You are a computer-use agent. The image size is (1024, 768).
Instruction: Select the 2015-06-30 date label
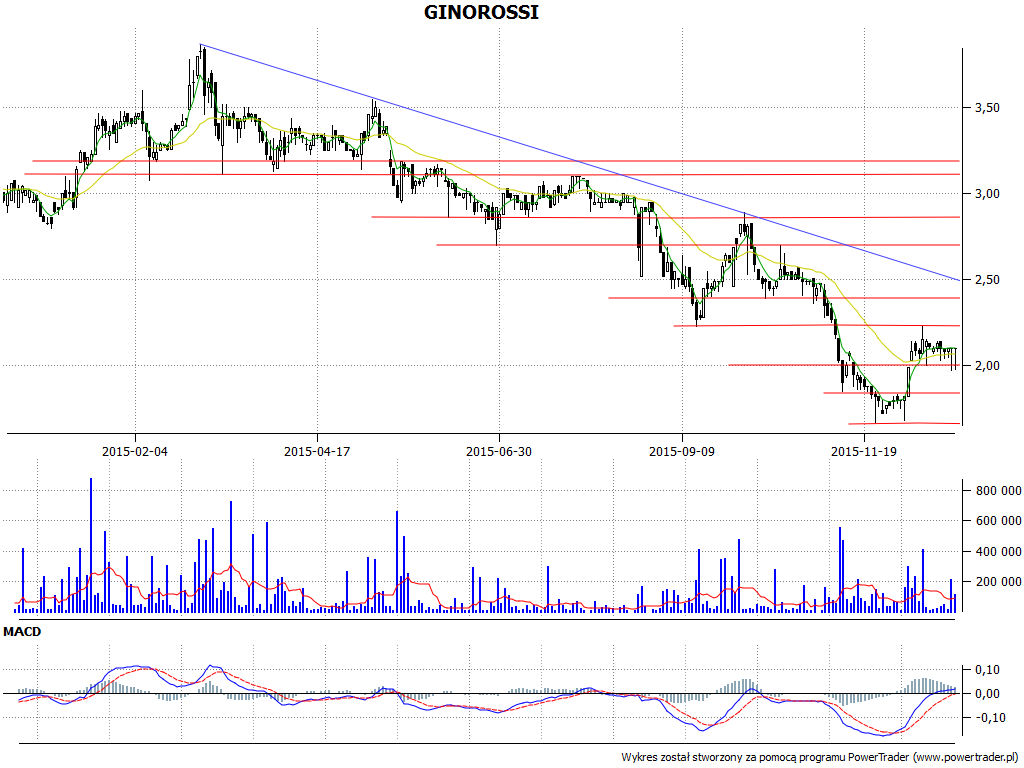coord(499,451)
